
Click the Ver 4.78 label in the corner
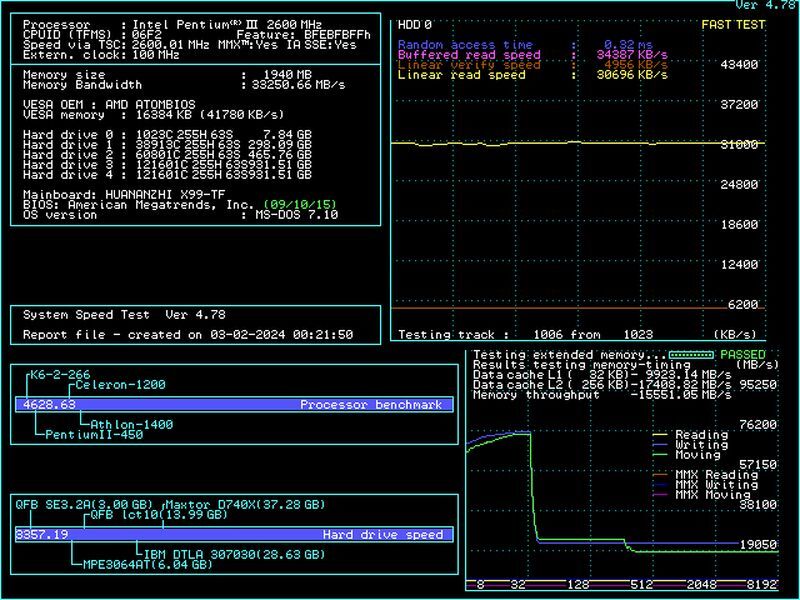pyautogui.click(x=767, y=5)
